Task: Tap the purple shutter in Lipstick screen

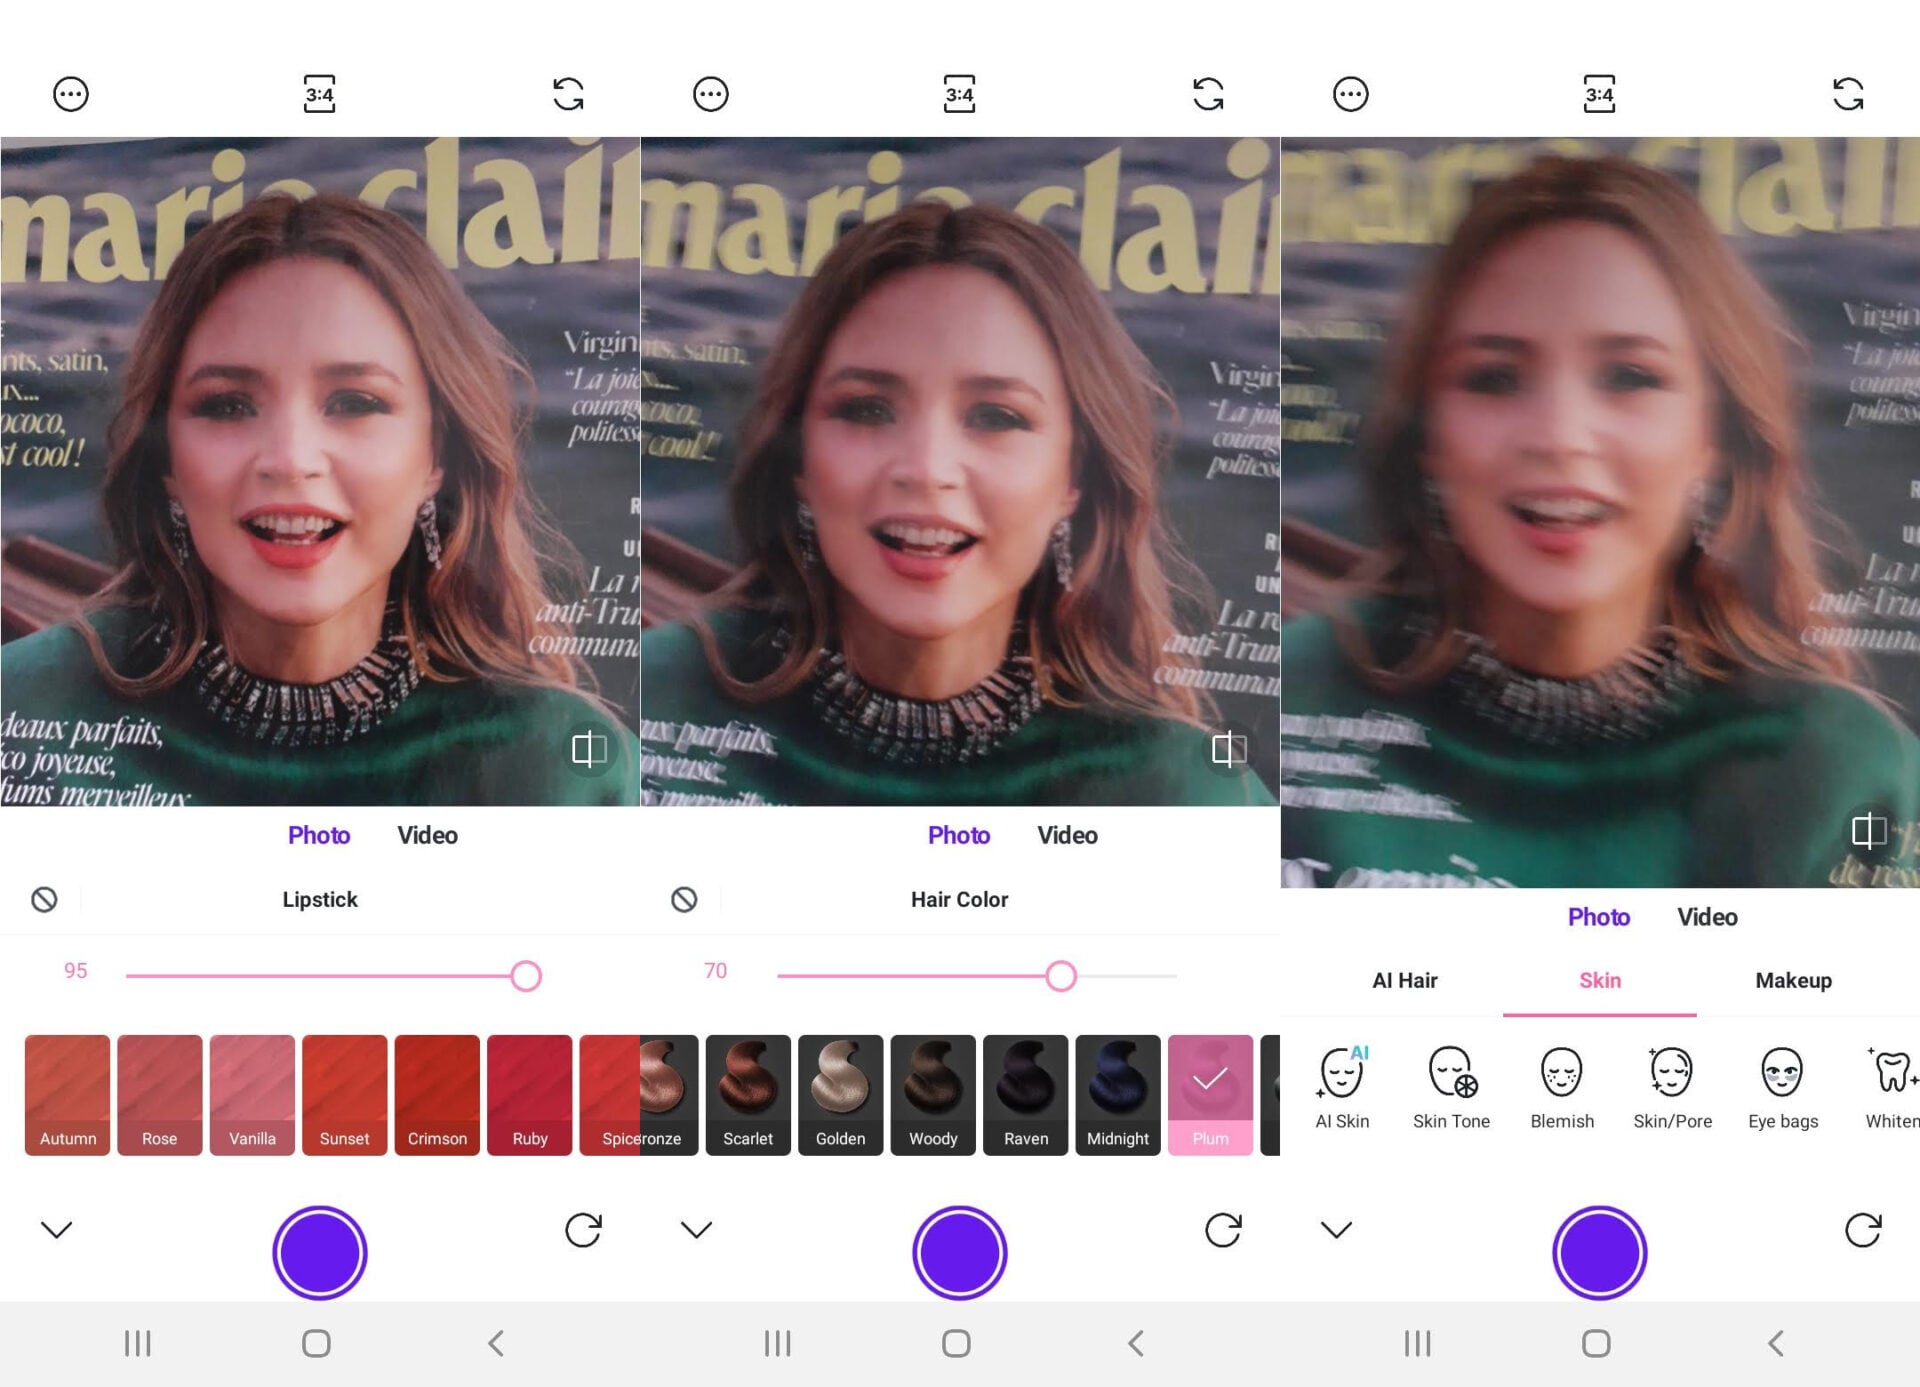Action: coord(319,1252)
